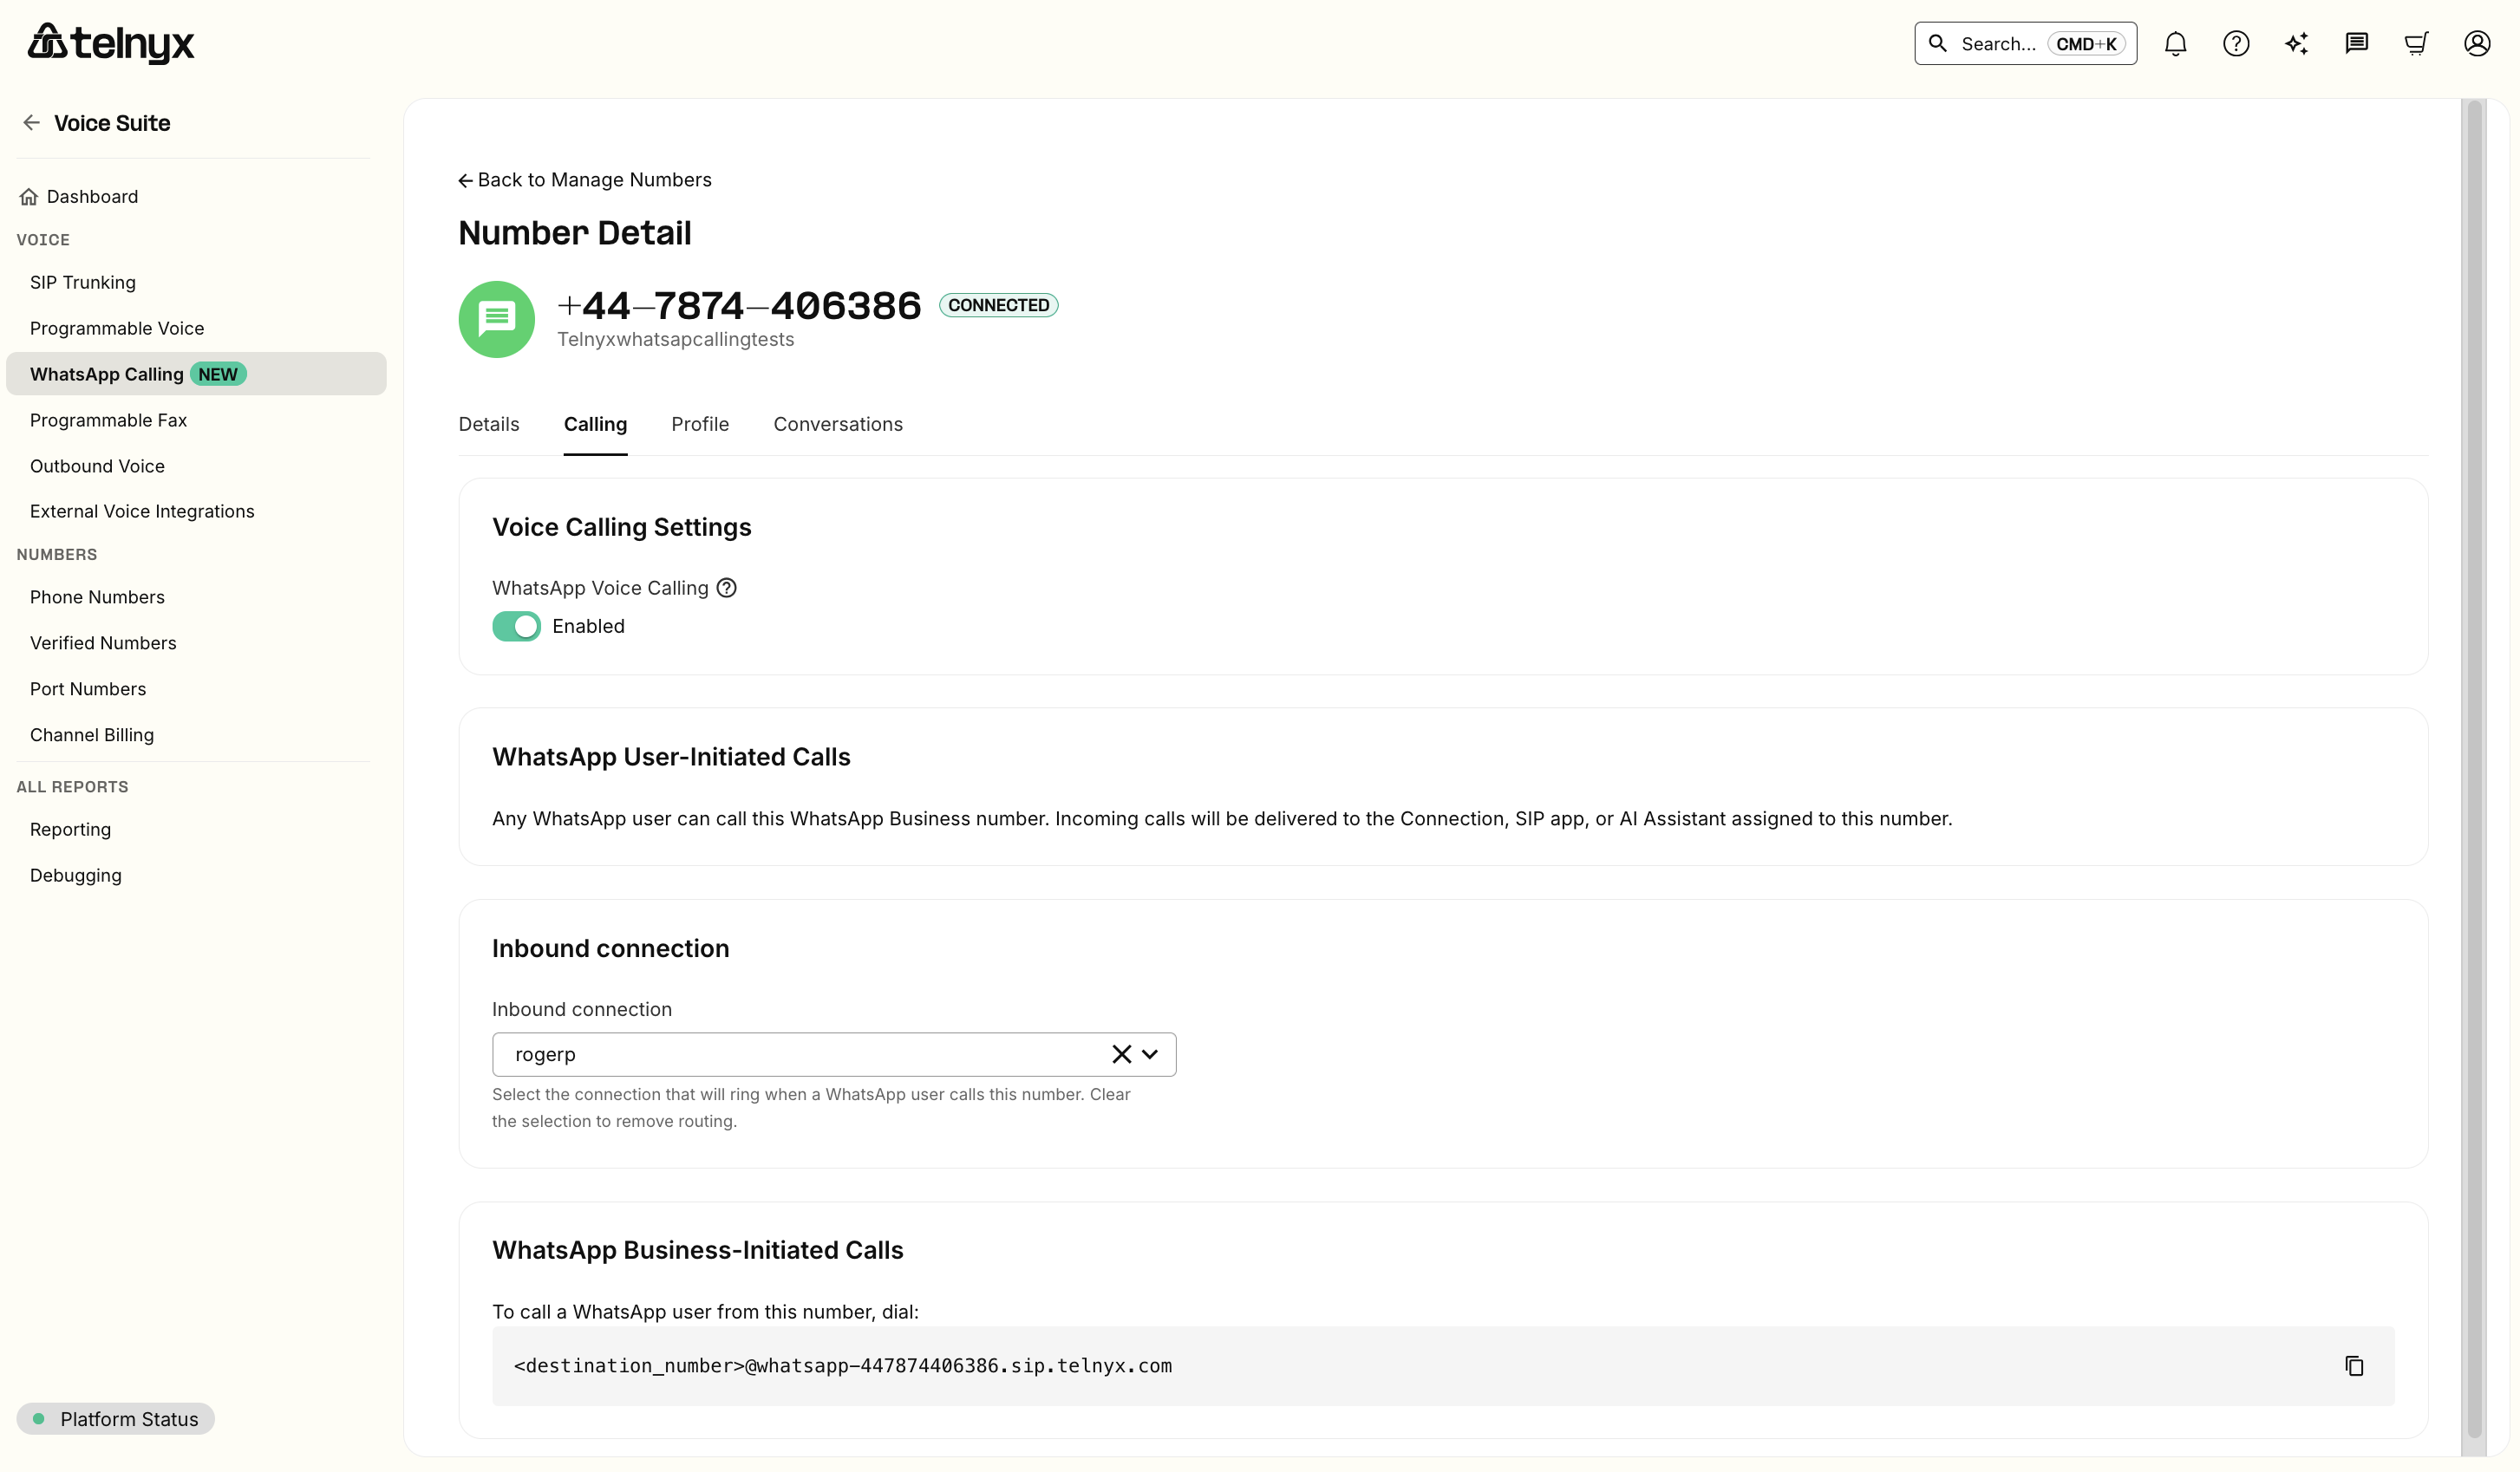Open the shopping cart icon
Viewport: 2520px width, 1472px height.
pyautogui.click(x=2416, y=44)
